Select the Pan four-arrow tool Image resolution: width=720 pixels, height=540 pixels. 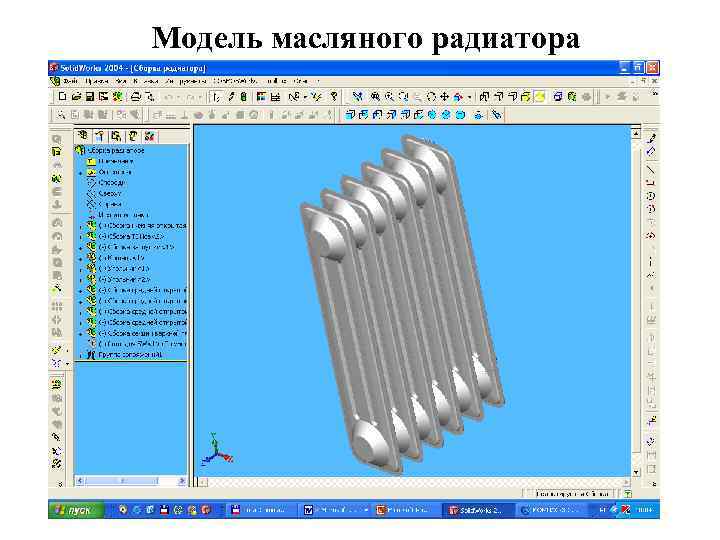pyautogui.click(x=444, y=97)
